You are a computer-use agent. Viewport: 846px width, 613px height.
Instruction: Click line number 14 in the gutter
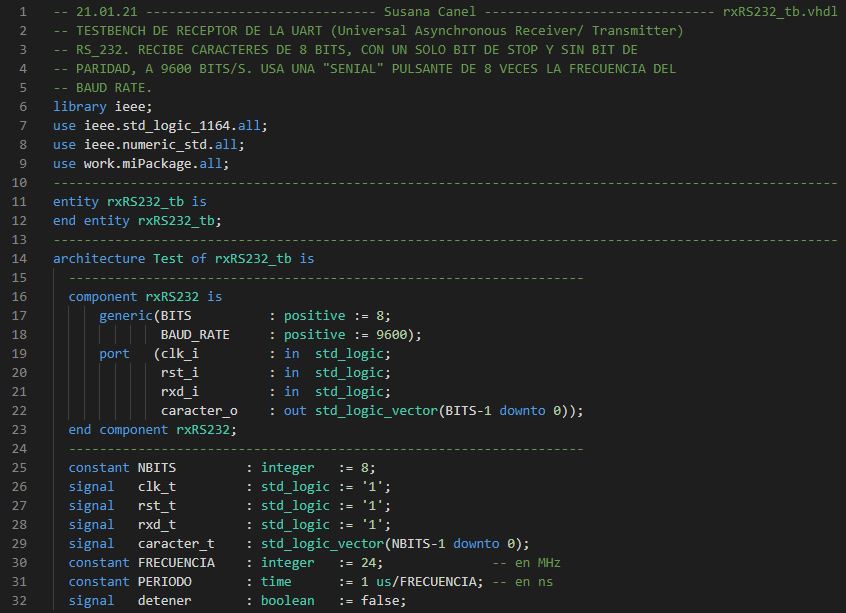coord(20,258)
